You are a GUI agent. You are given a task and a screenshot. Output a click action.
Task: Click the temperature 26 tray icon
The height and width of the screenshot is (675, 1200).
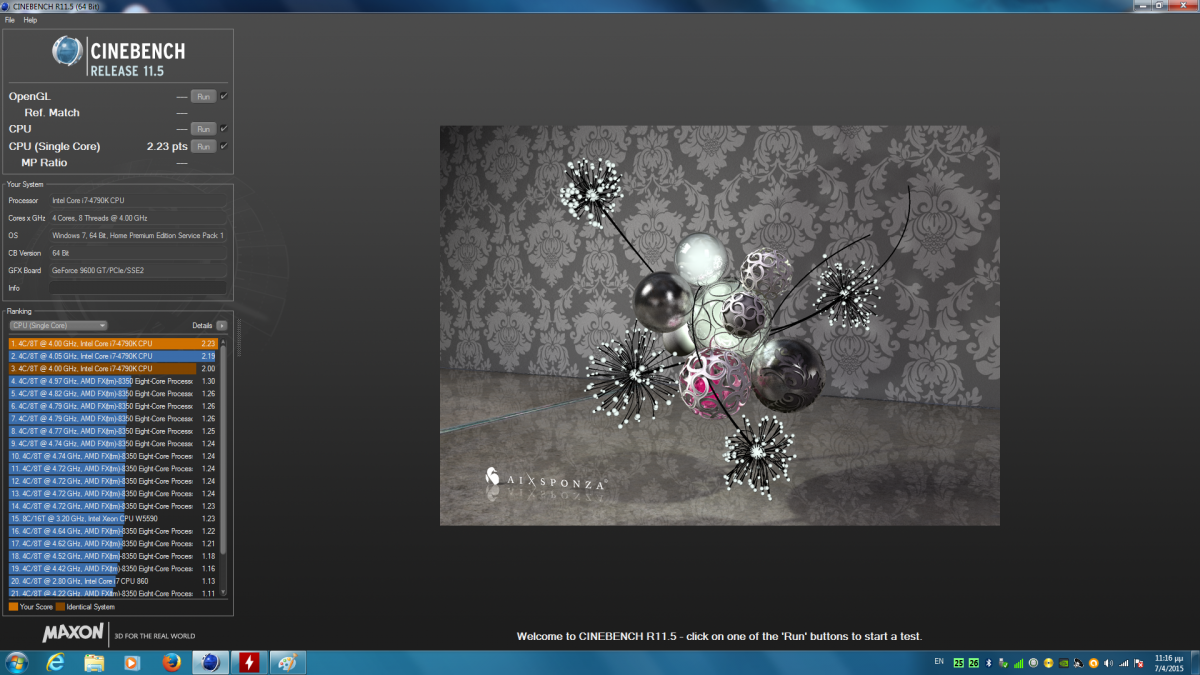974,663
